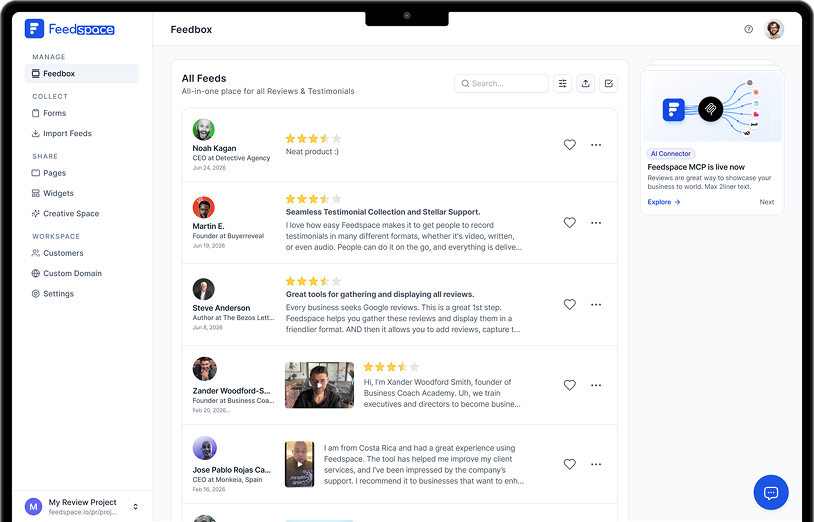Enable the bulk select checkbox icon

(x=608, y=84)
